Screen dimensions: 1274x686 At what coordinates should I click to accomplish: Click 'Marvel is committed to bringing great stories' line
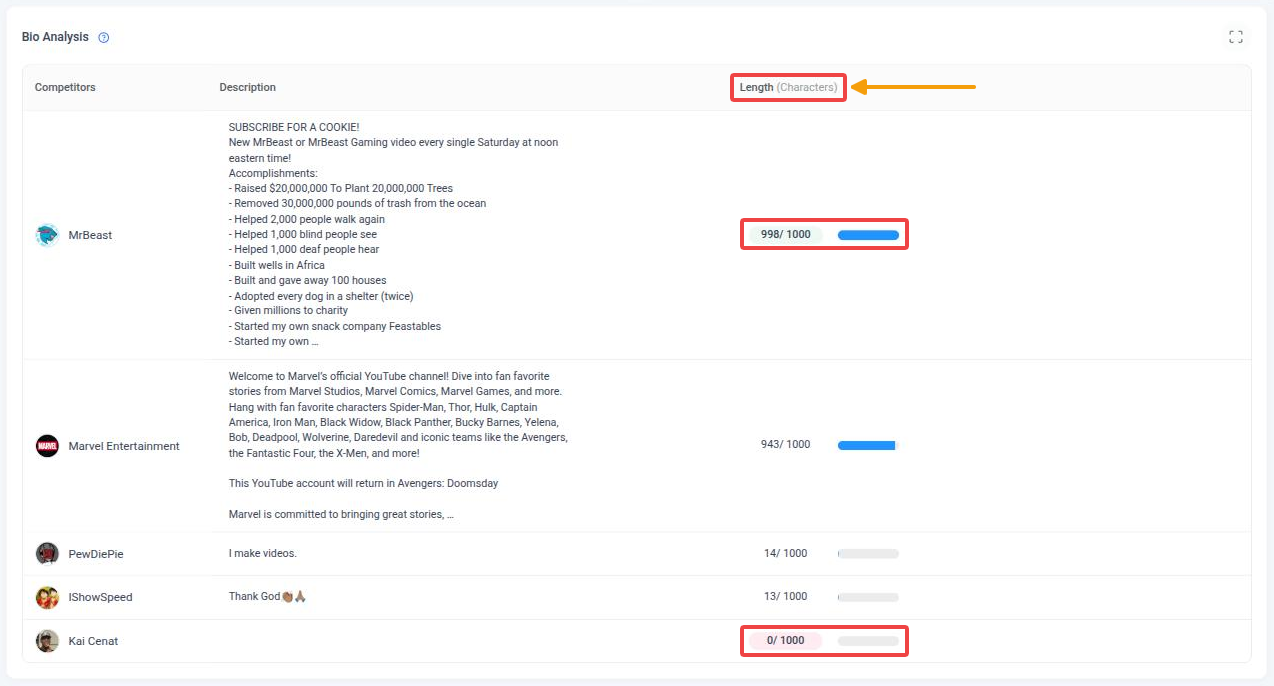point(341,515)
